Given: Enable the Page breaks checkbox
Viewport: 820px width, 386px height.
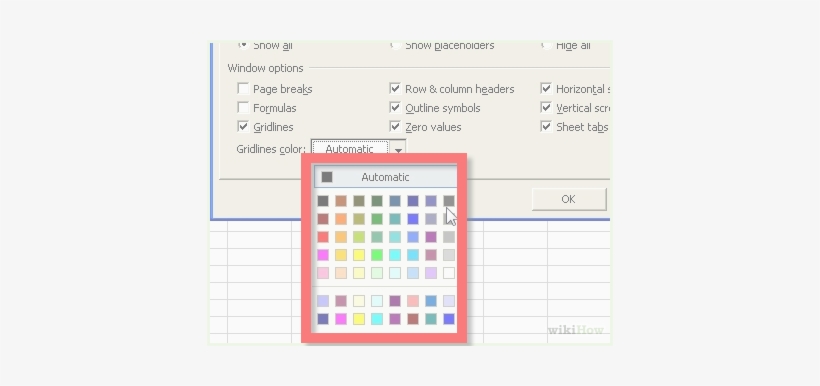Looking at the screenshot, I should (x=243, y=88).
